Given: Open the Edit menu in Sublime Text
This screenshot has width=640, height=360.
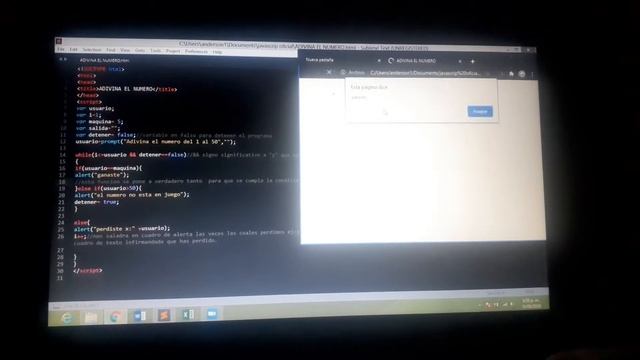Looking at the screenshot, I should pos(73,49).
